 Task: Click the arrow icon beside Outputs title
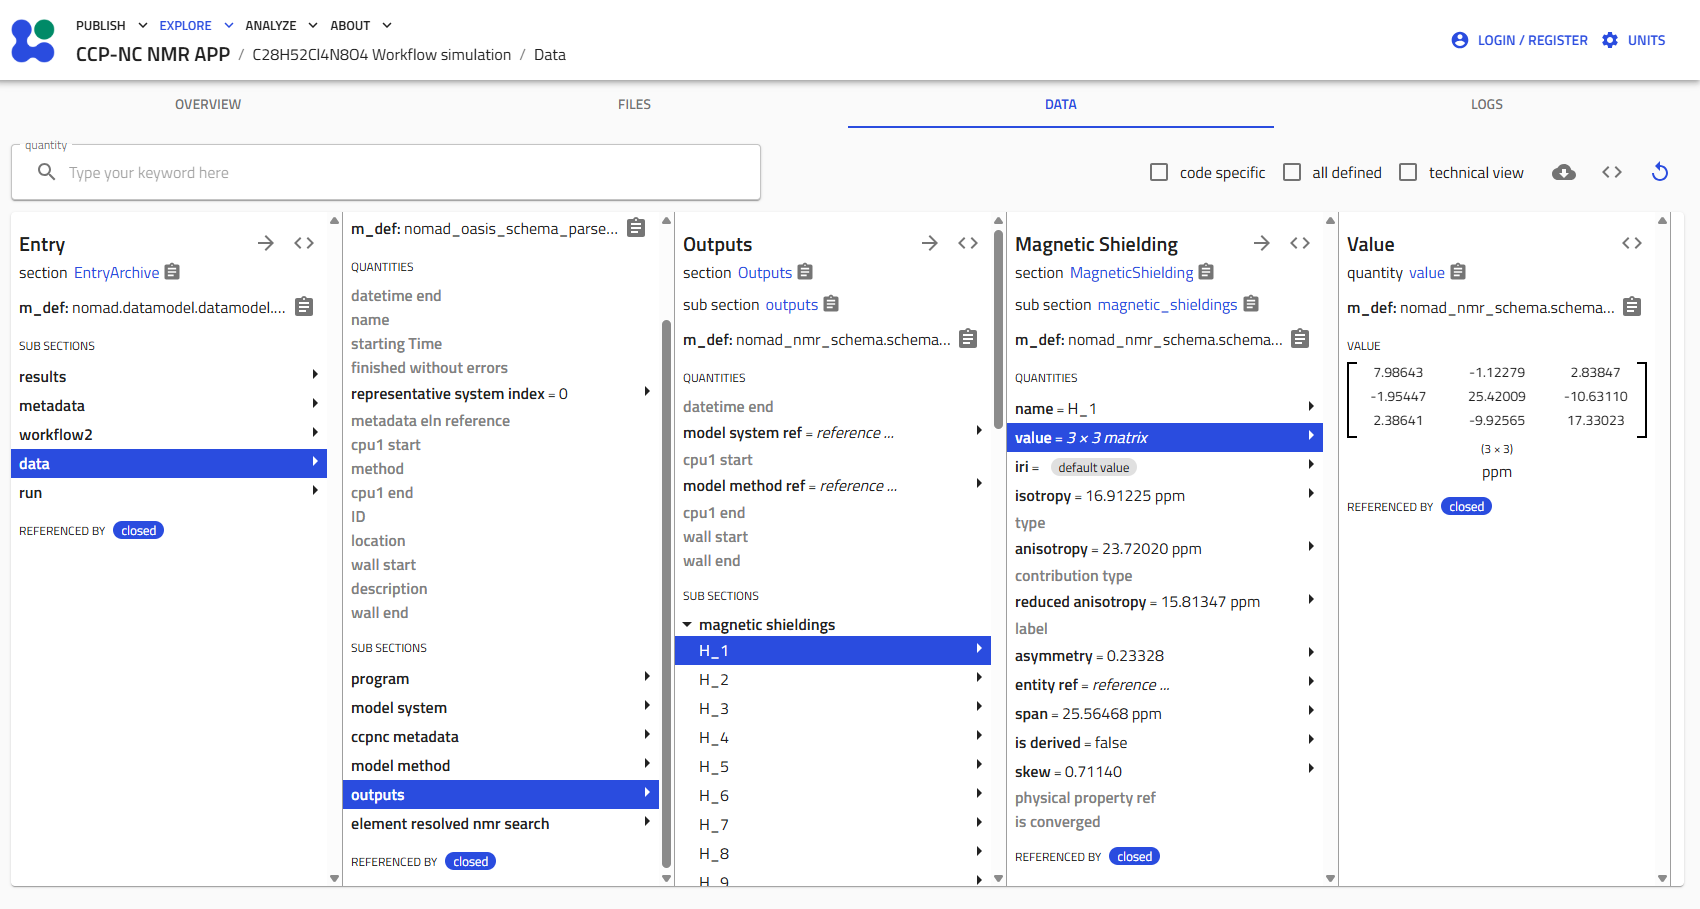tap(930, 243)
